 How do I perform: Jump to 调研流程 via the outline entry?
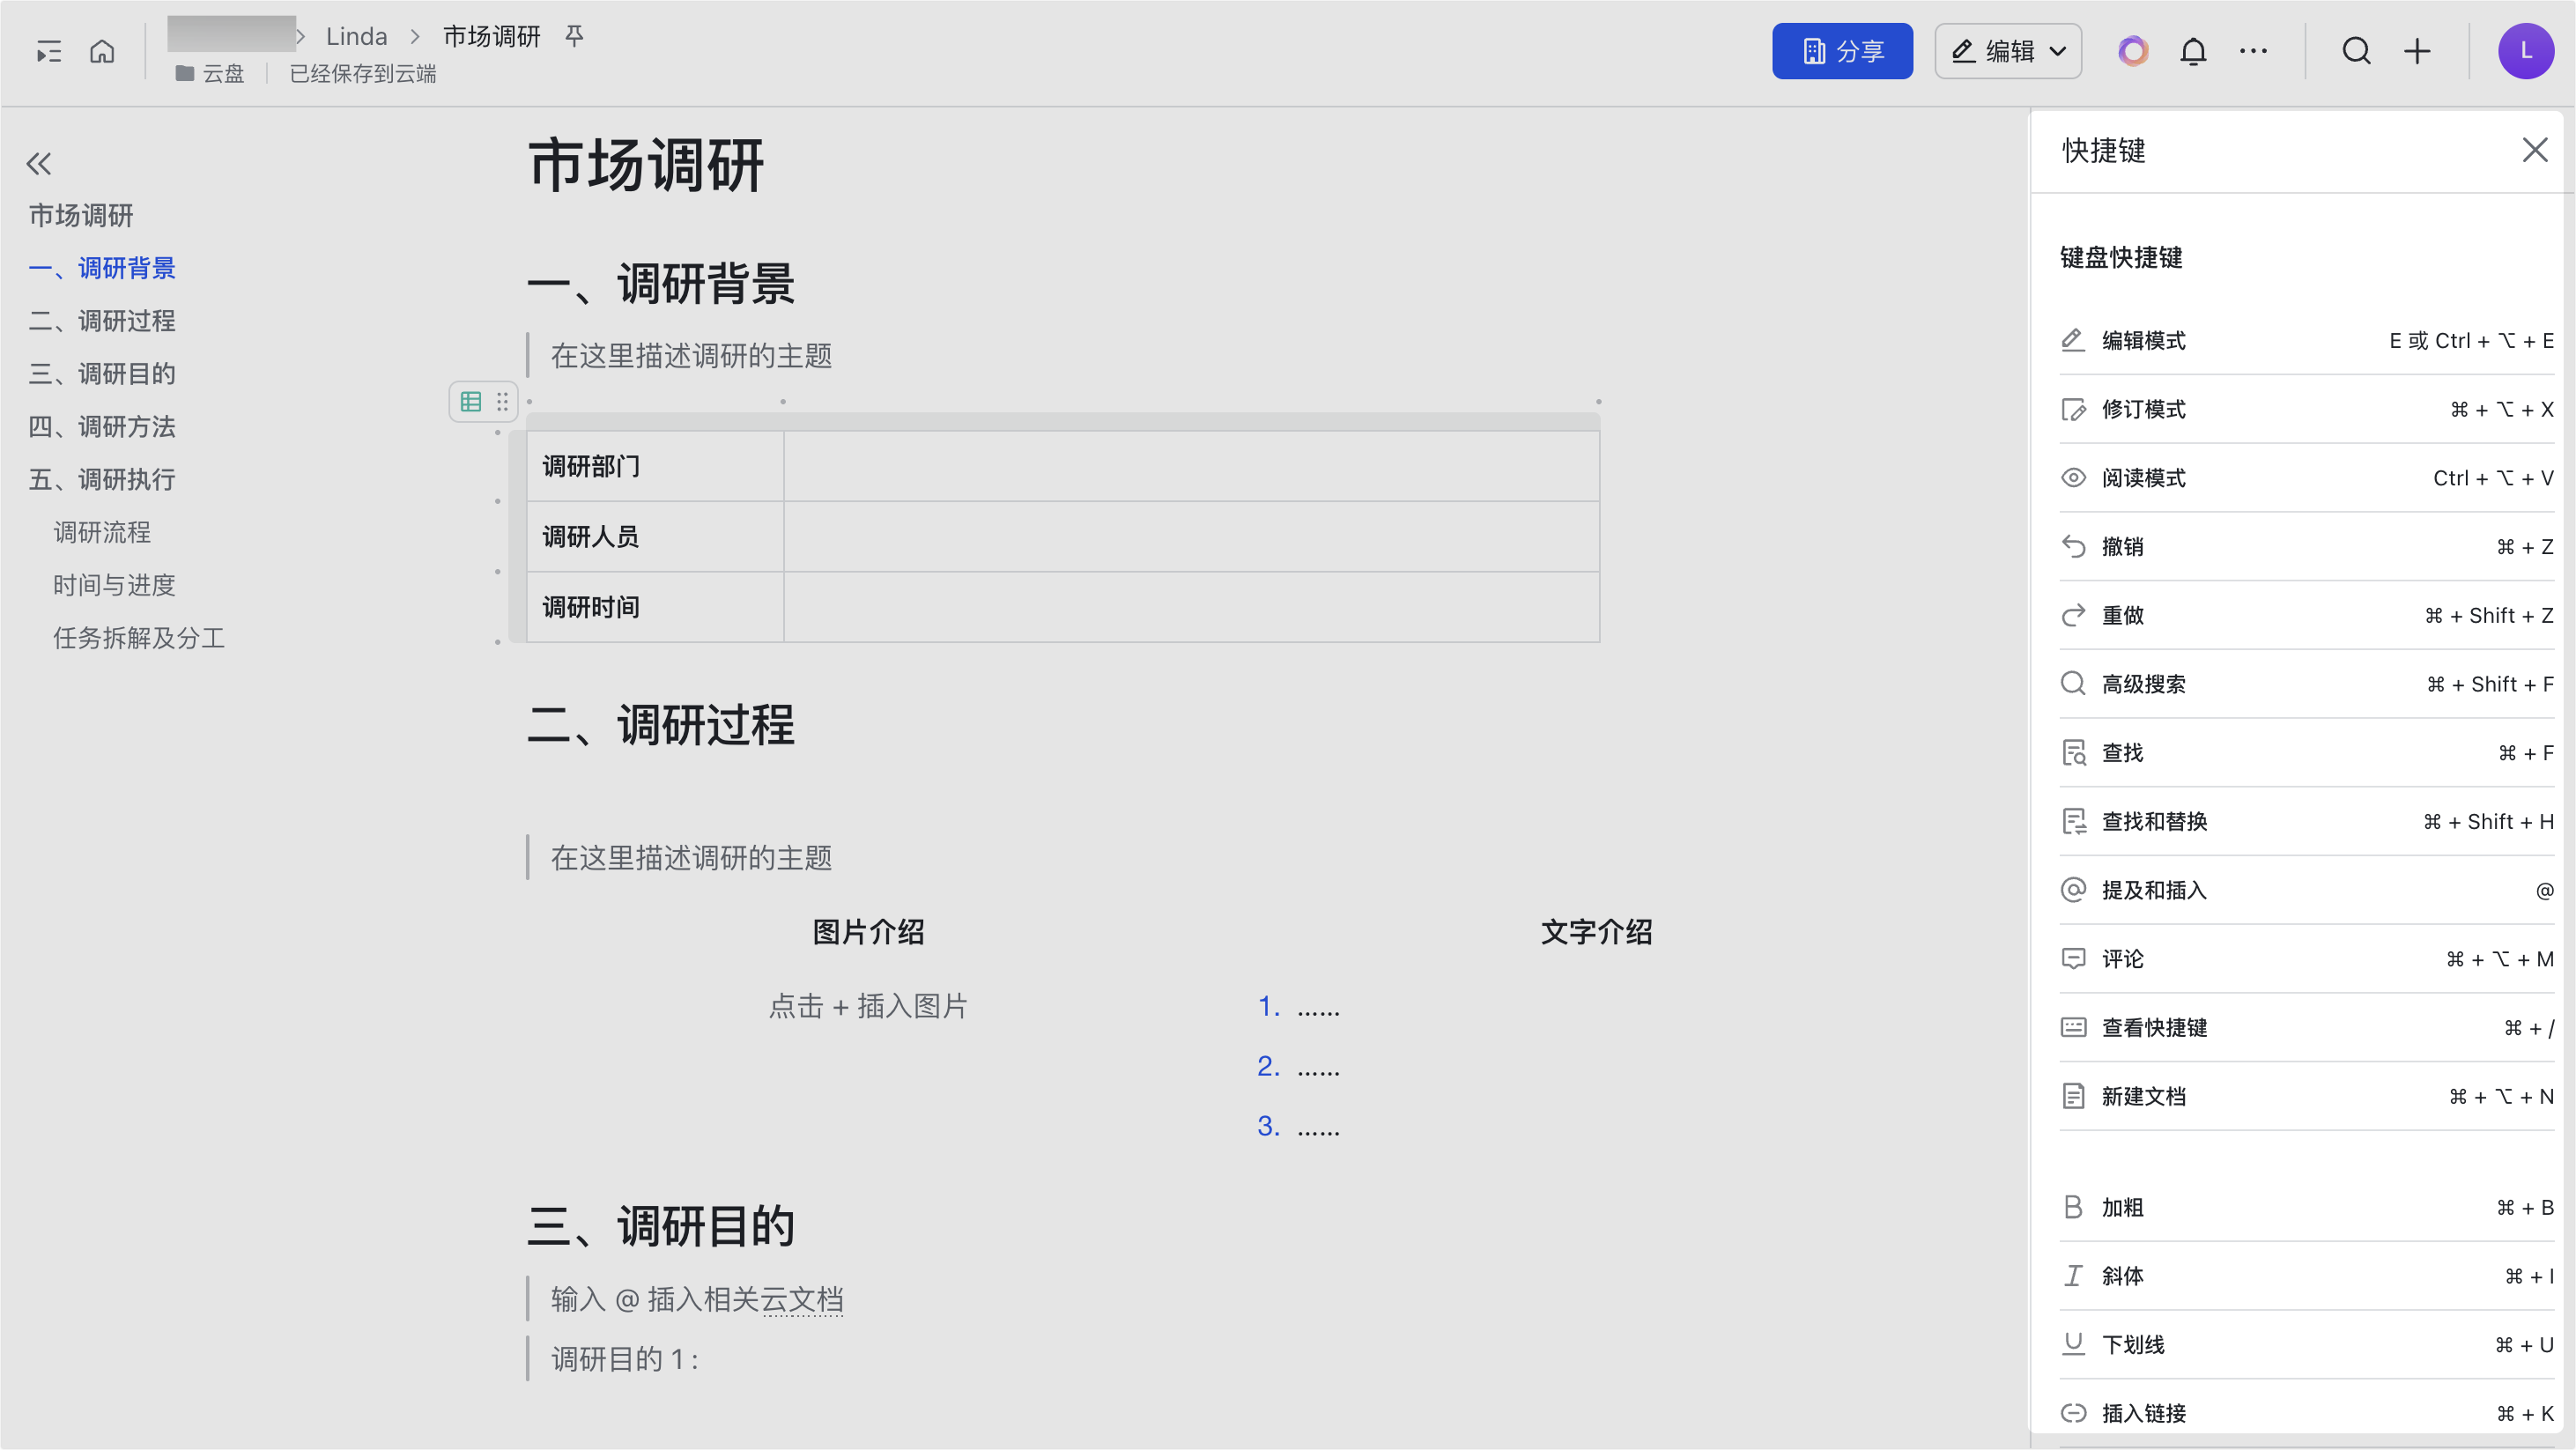click(101, 532)
